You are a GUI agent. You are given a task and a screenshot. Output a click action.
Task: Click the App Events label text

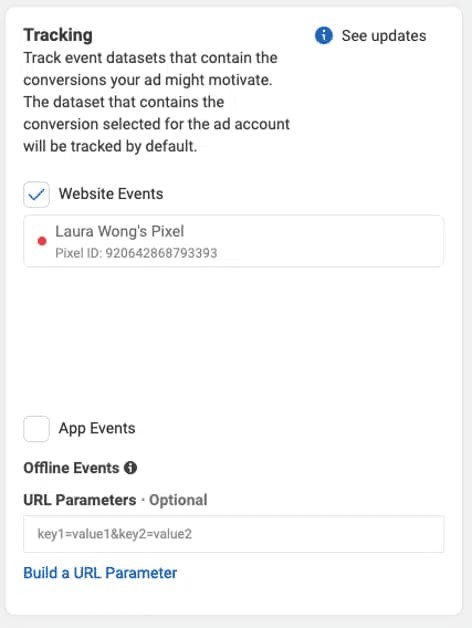[97, 429]
